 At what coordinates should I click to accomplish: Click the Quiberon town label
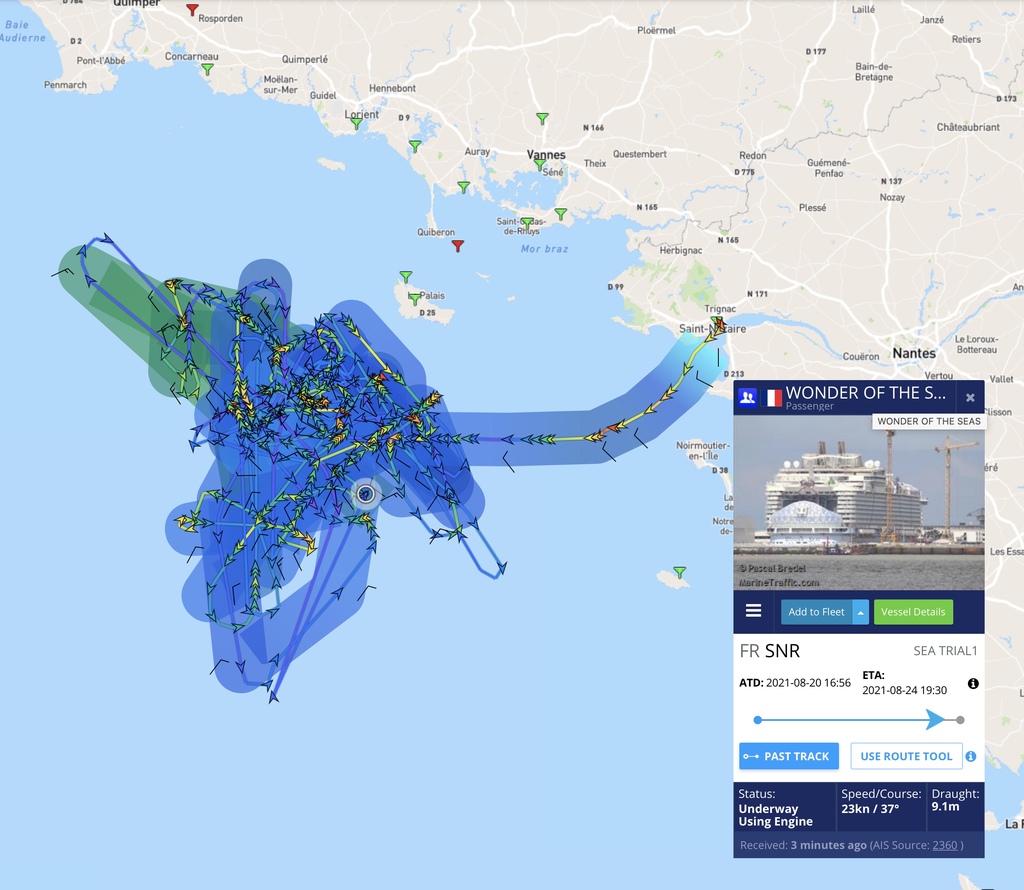tap(436, 232)
